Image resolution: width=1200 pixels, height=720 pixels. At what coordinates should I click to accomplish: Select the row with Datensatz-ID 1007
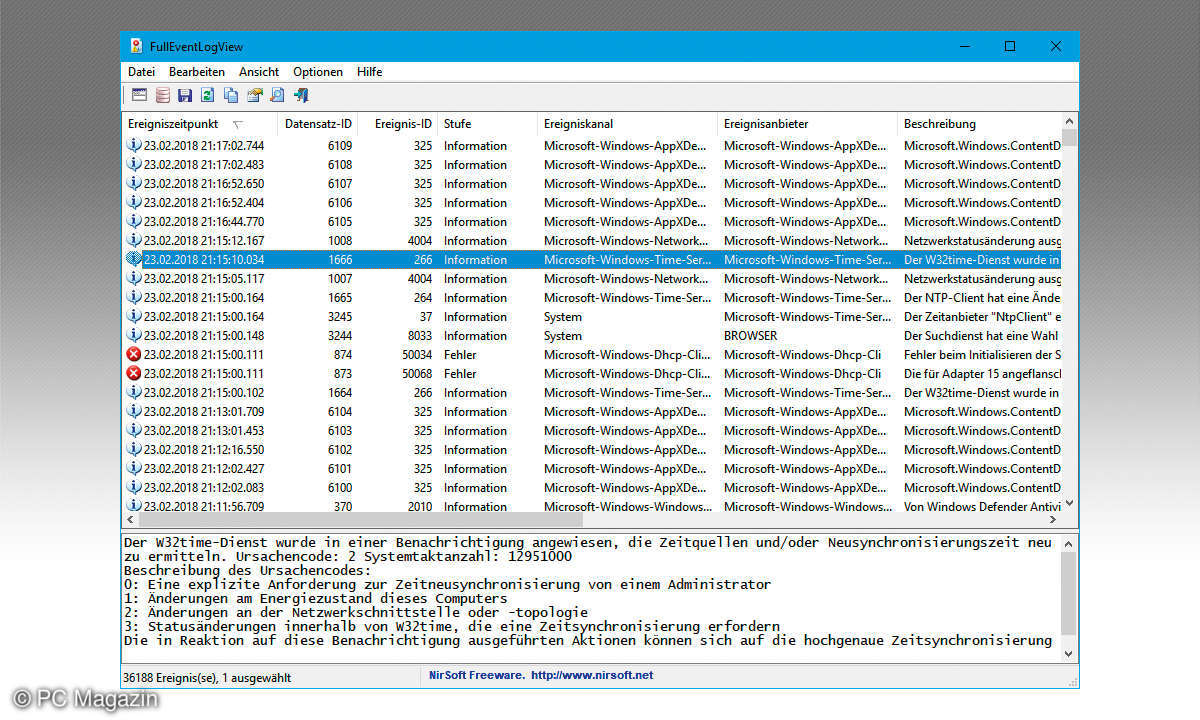pyautogui.click(x=591, y=278)
